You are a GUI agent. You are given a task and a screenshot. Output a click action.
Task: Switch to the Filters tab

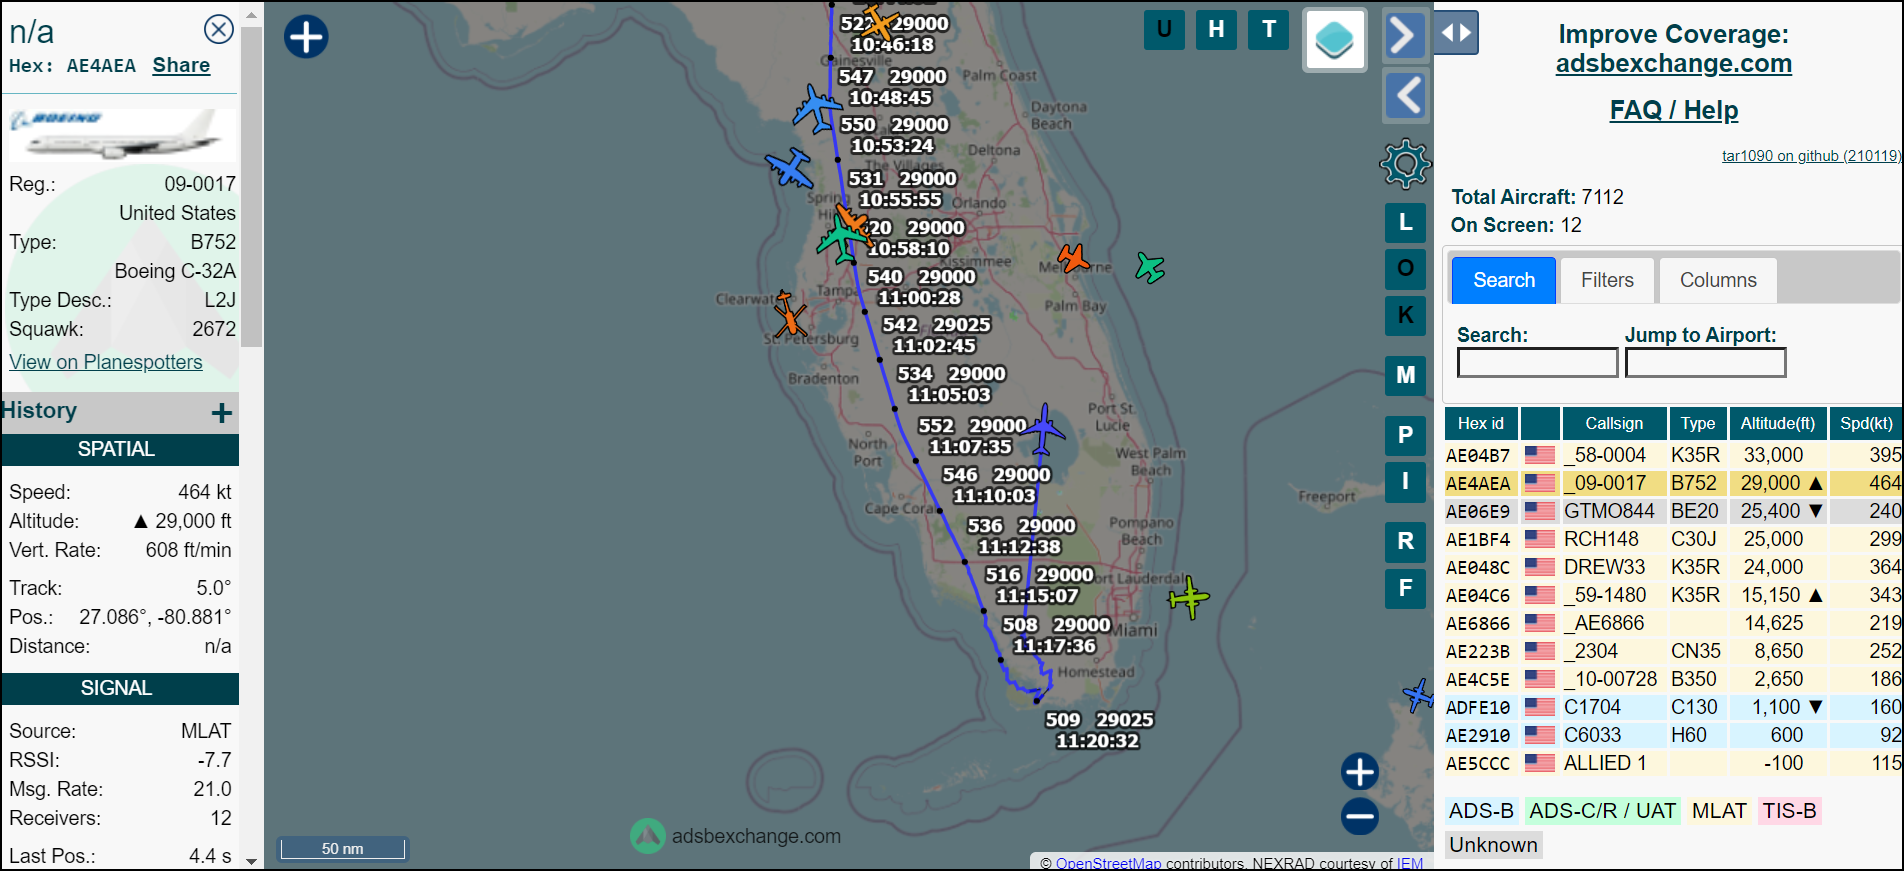click(1607, 280)
